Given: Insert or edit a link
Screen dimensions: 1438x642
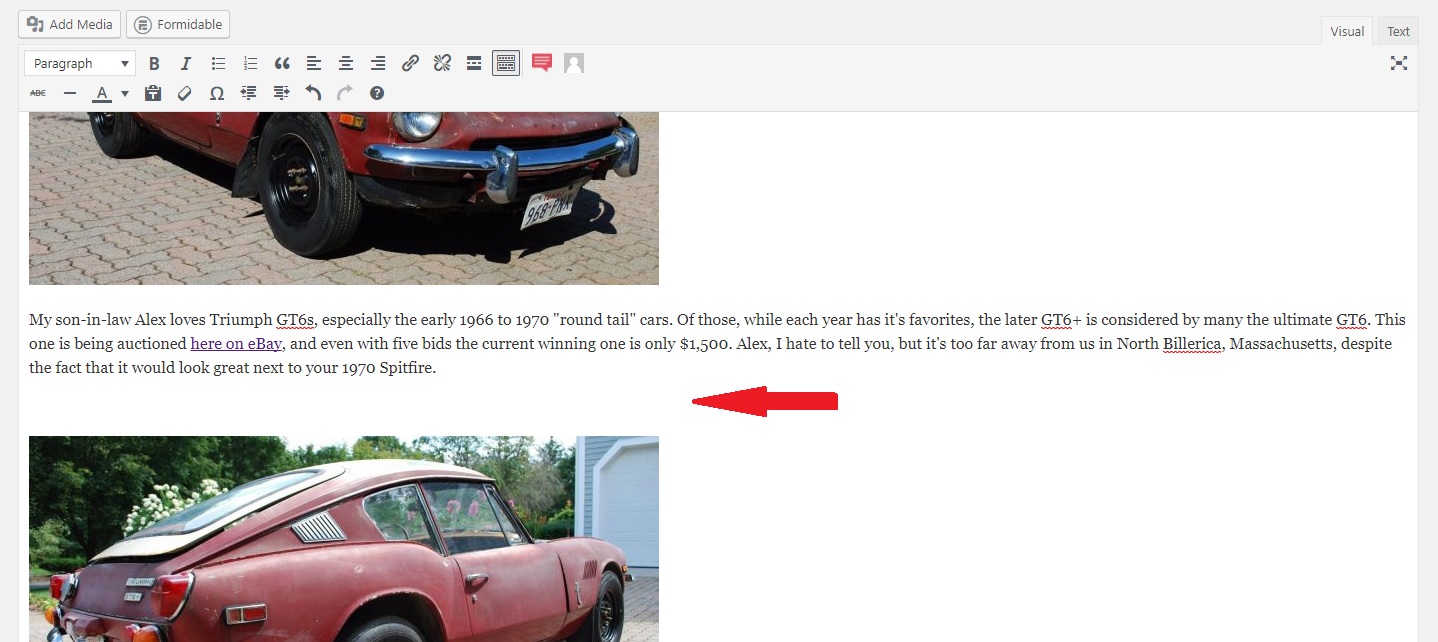Looking at the screenshot, I should coord(410,63).
